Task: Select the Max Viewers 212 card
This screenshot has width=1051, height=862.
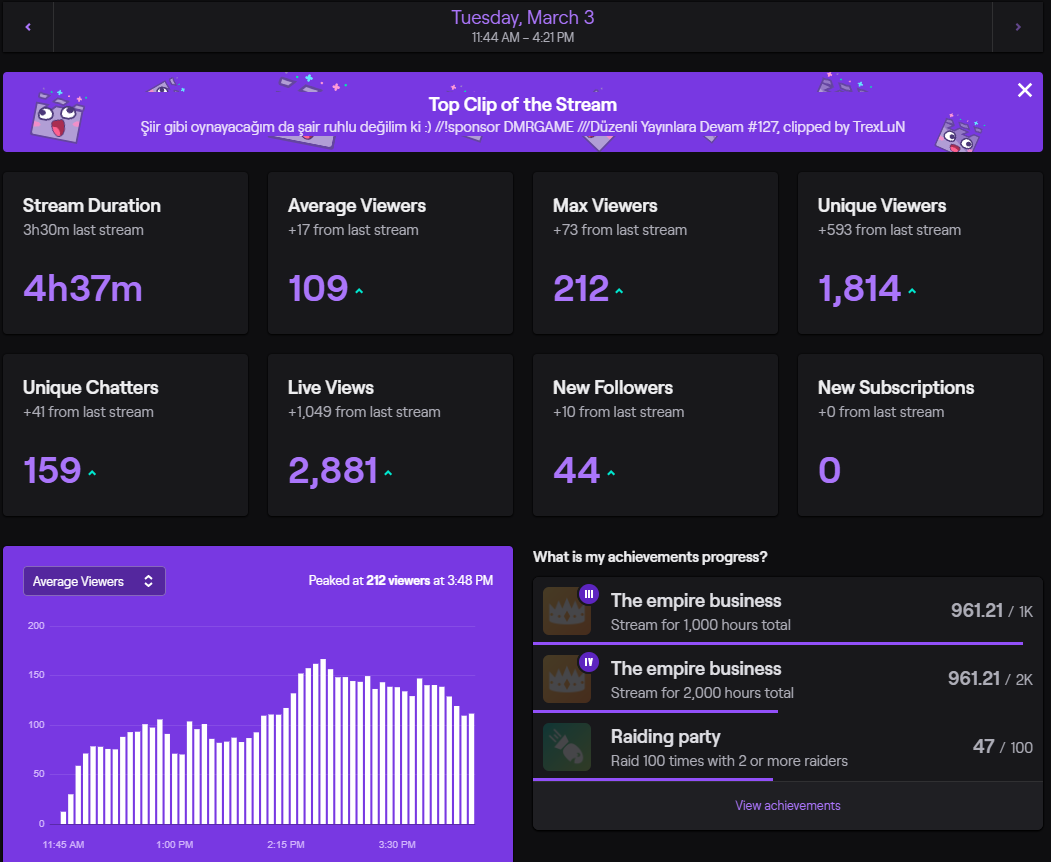Action: [x=655, y=253]
